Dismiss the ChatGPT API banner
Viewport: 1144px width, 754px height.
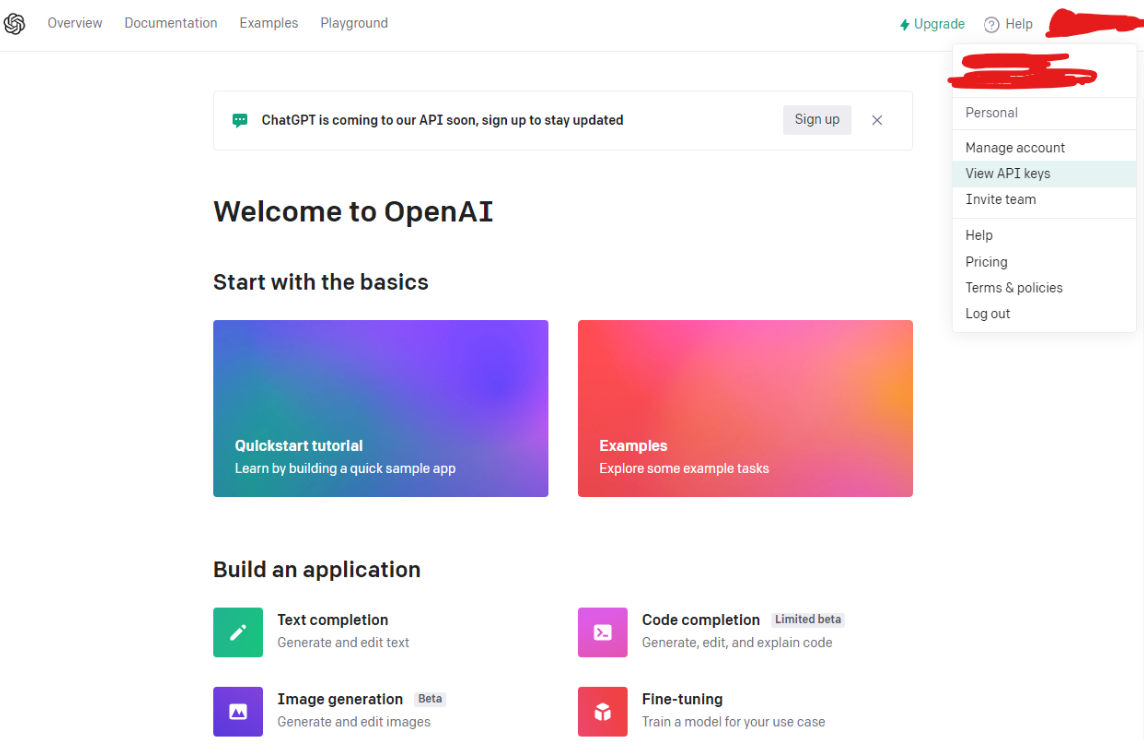(x=877, y=120)
